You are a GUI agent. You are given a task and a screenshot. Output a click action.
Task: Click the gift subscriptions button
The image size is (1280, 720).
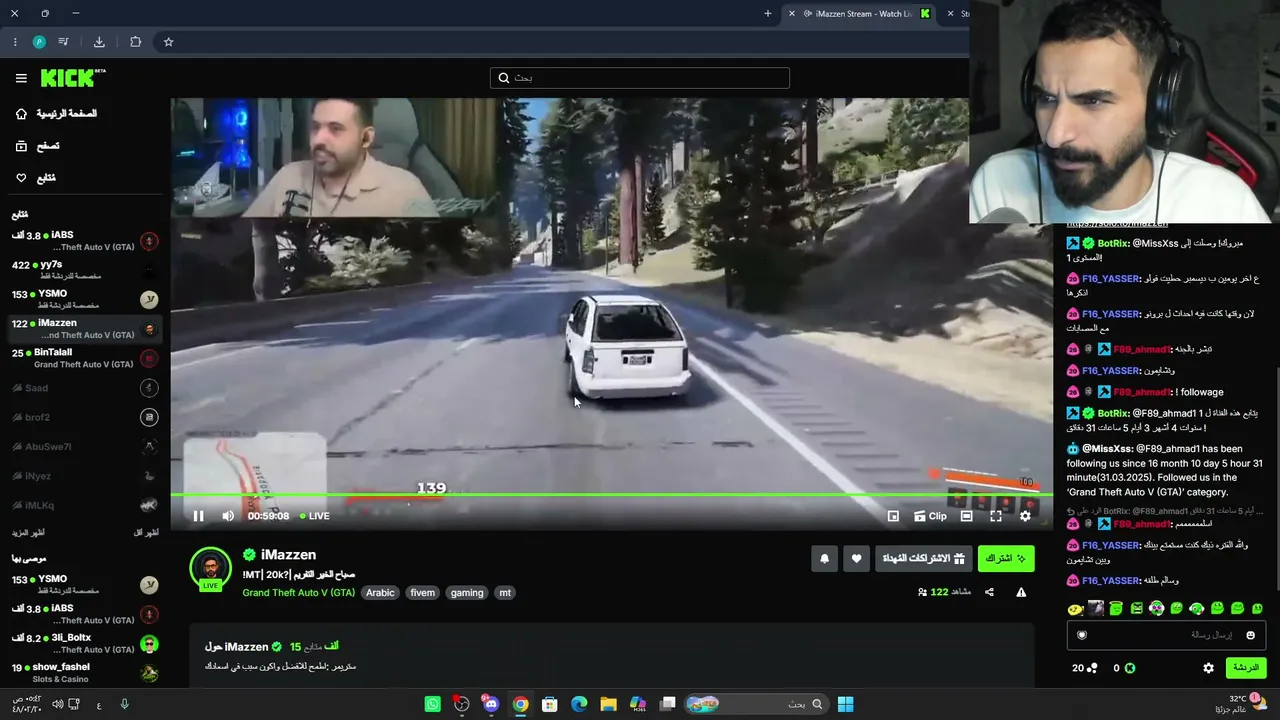tap(923, 559)
